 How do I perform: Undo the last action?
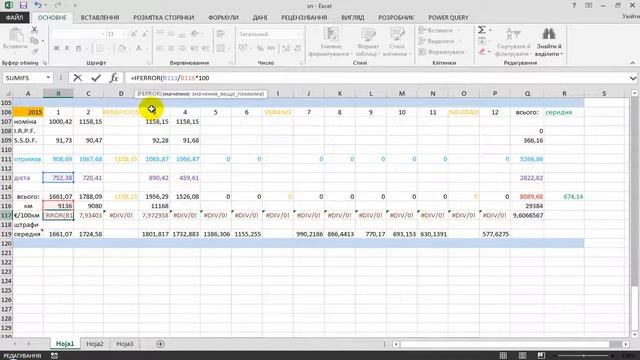[x=38, y=5]
